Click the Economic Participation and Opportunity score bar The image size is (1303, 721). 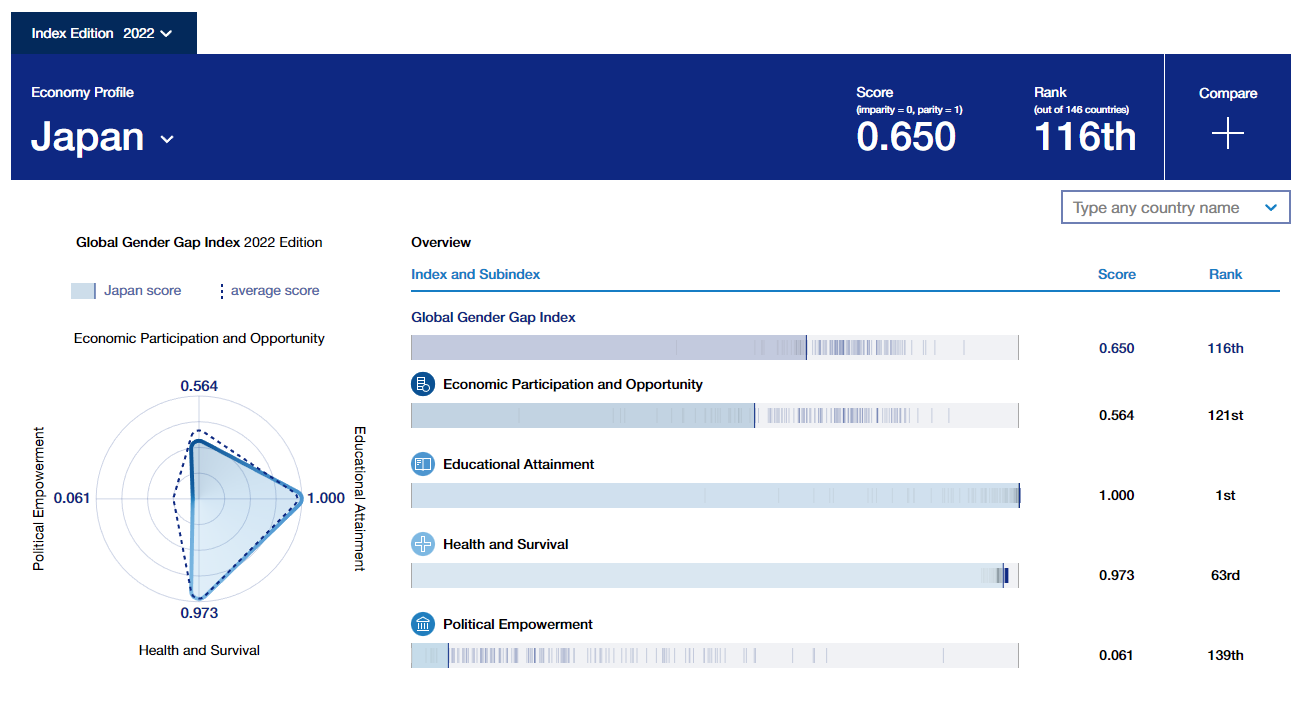pos(715,416)
